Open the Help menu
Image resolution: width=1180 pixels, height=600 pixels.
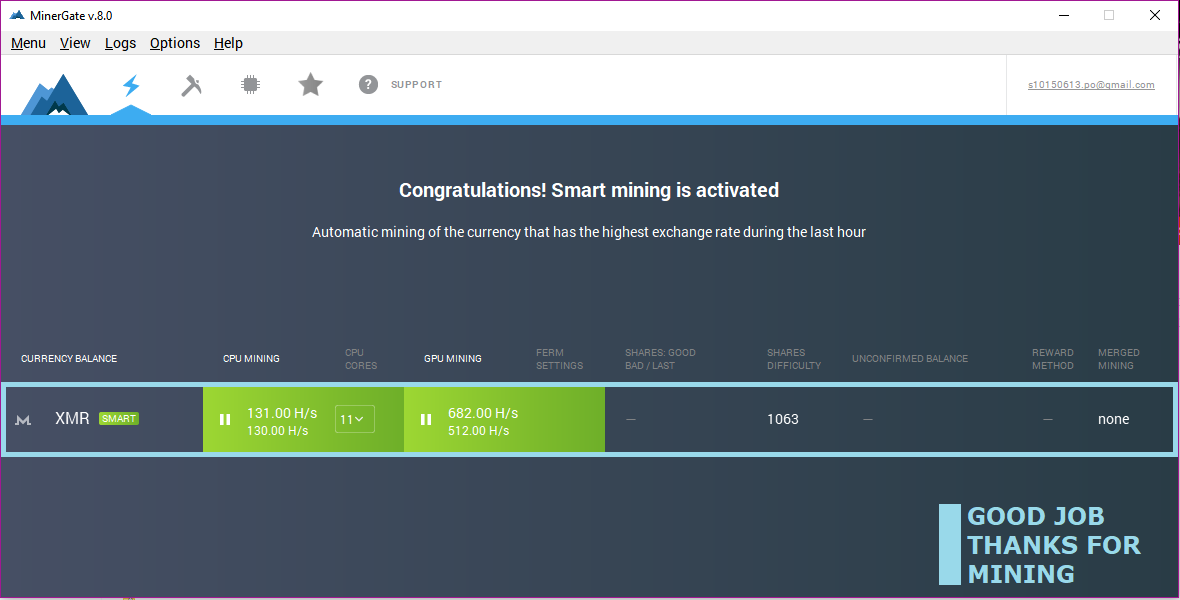coord(228,43)
